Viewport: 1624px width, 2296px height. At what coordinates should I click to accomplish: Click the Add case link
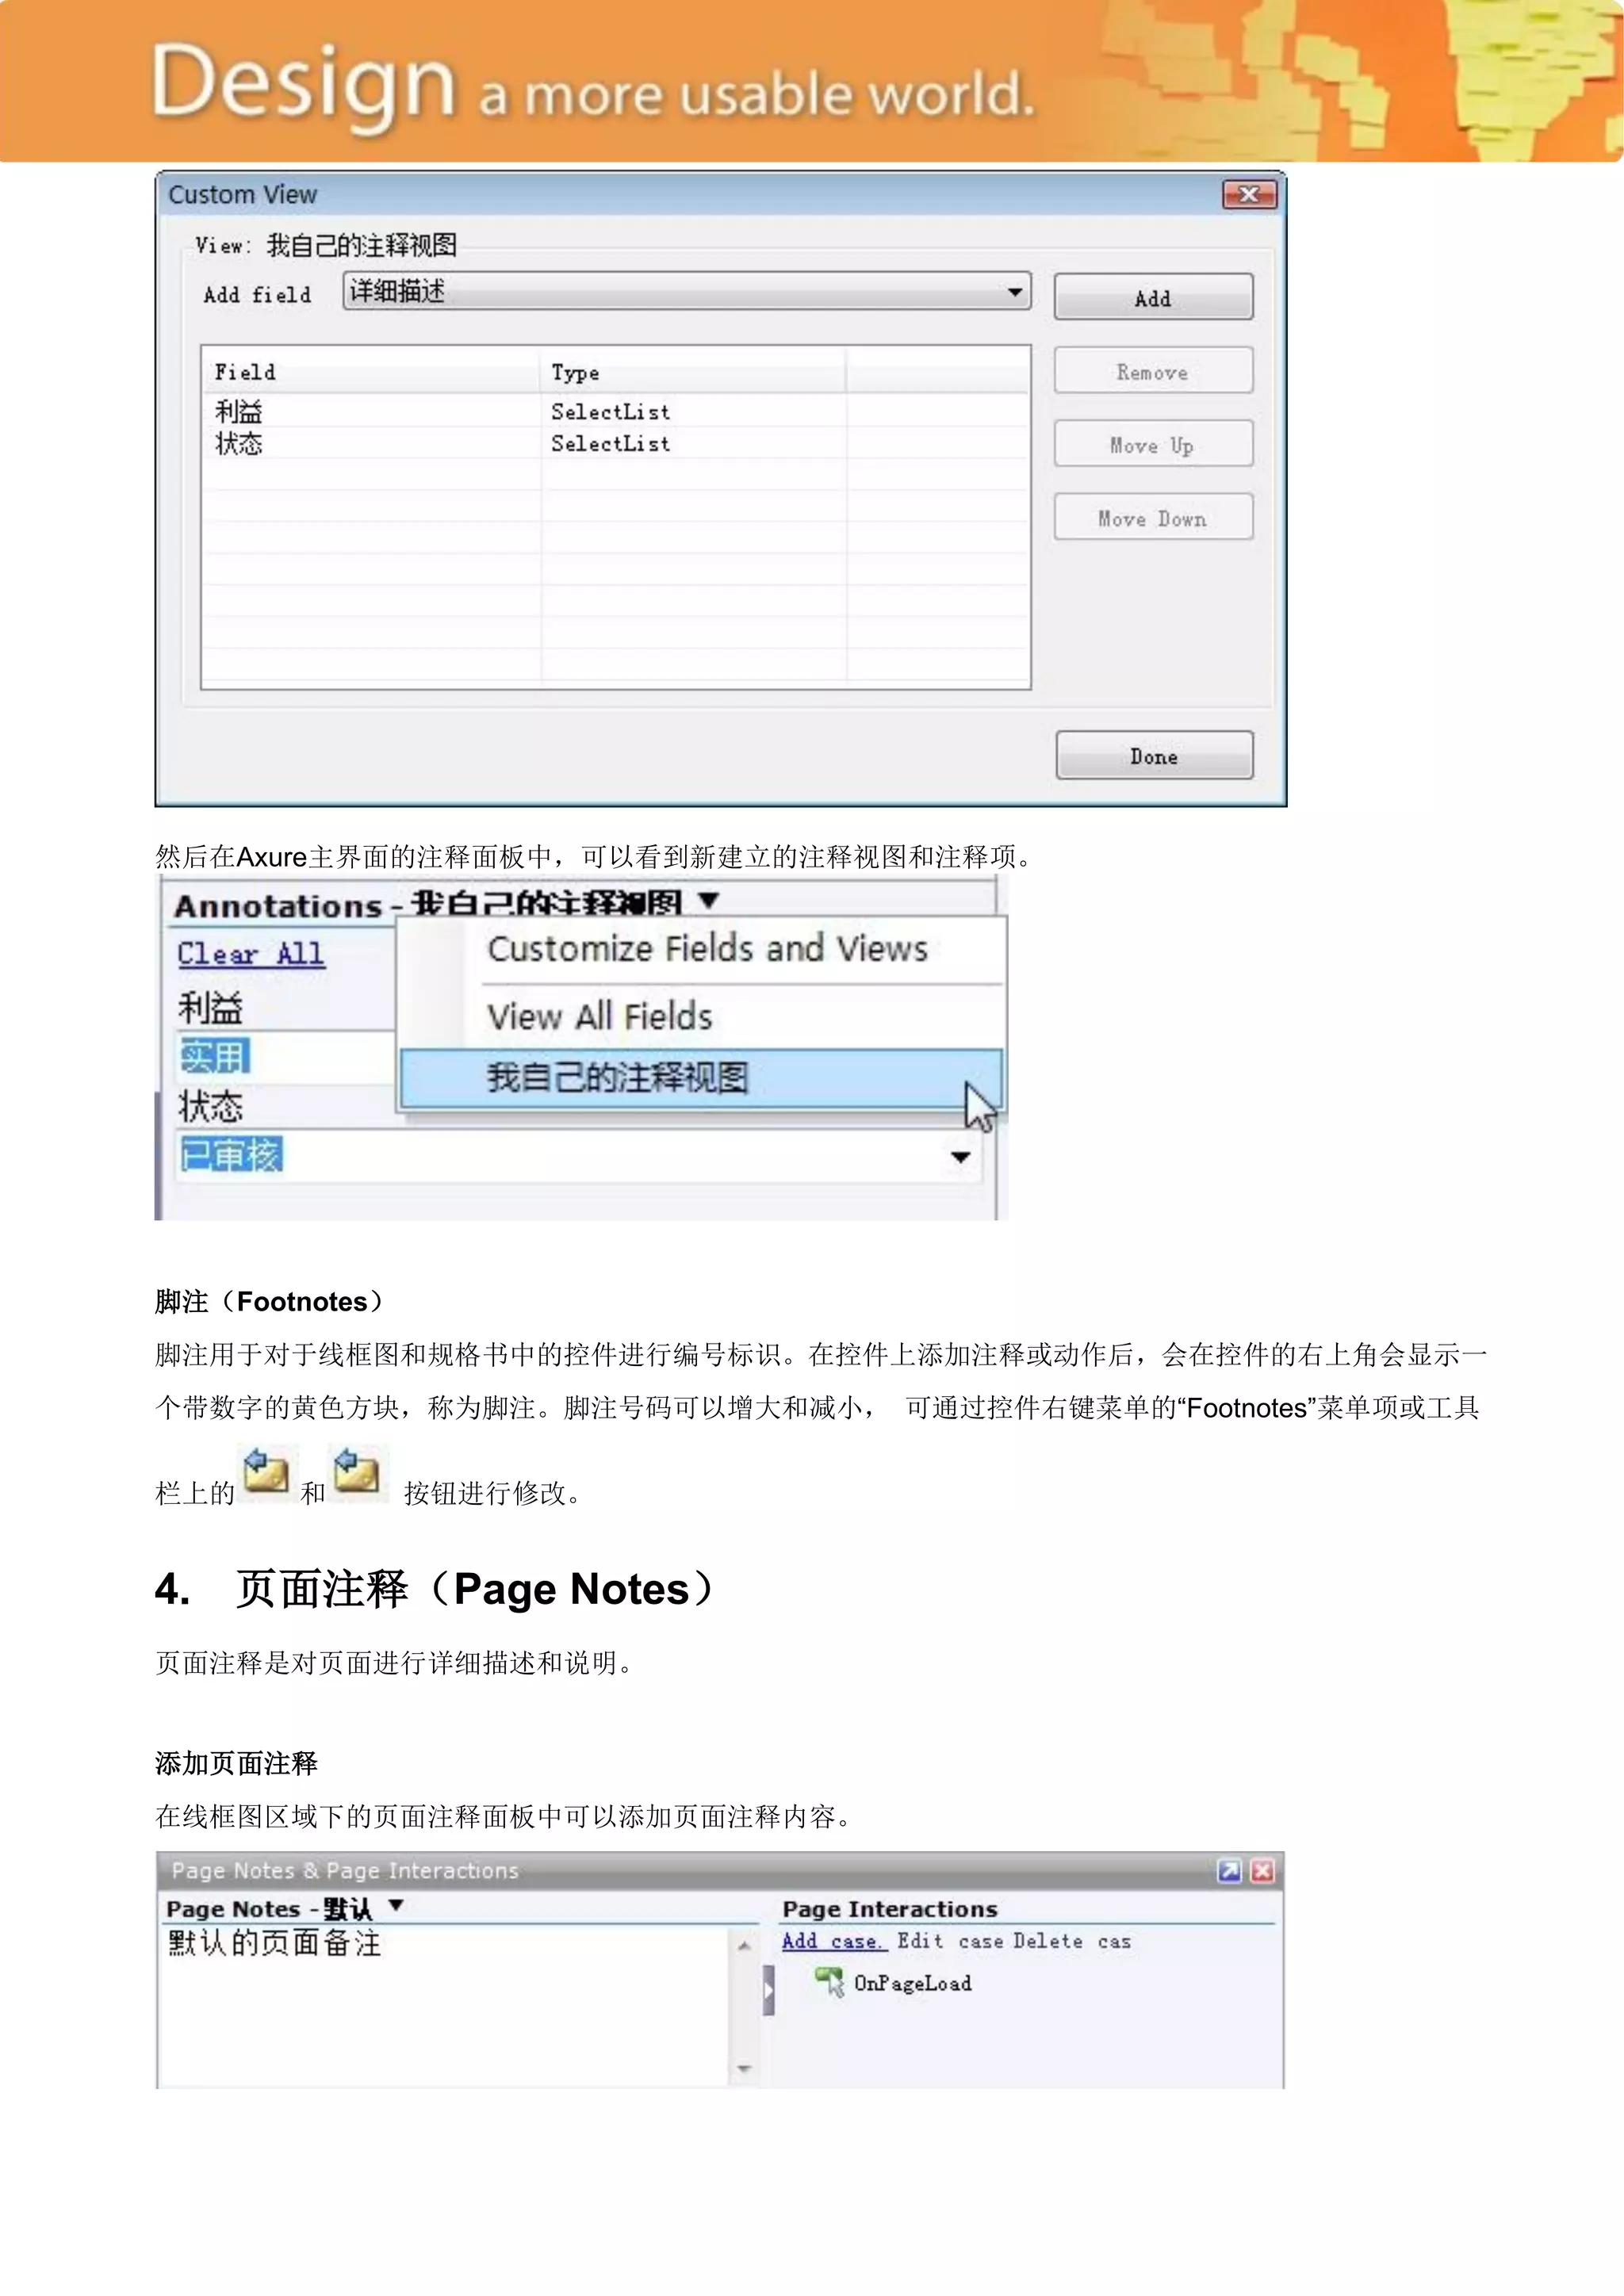834,1941
